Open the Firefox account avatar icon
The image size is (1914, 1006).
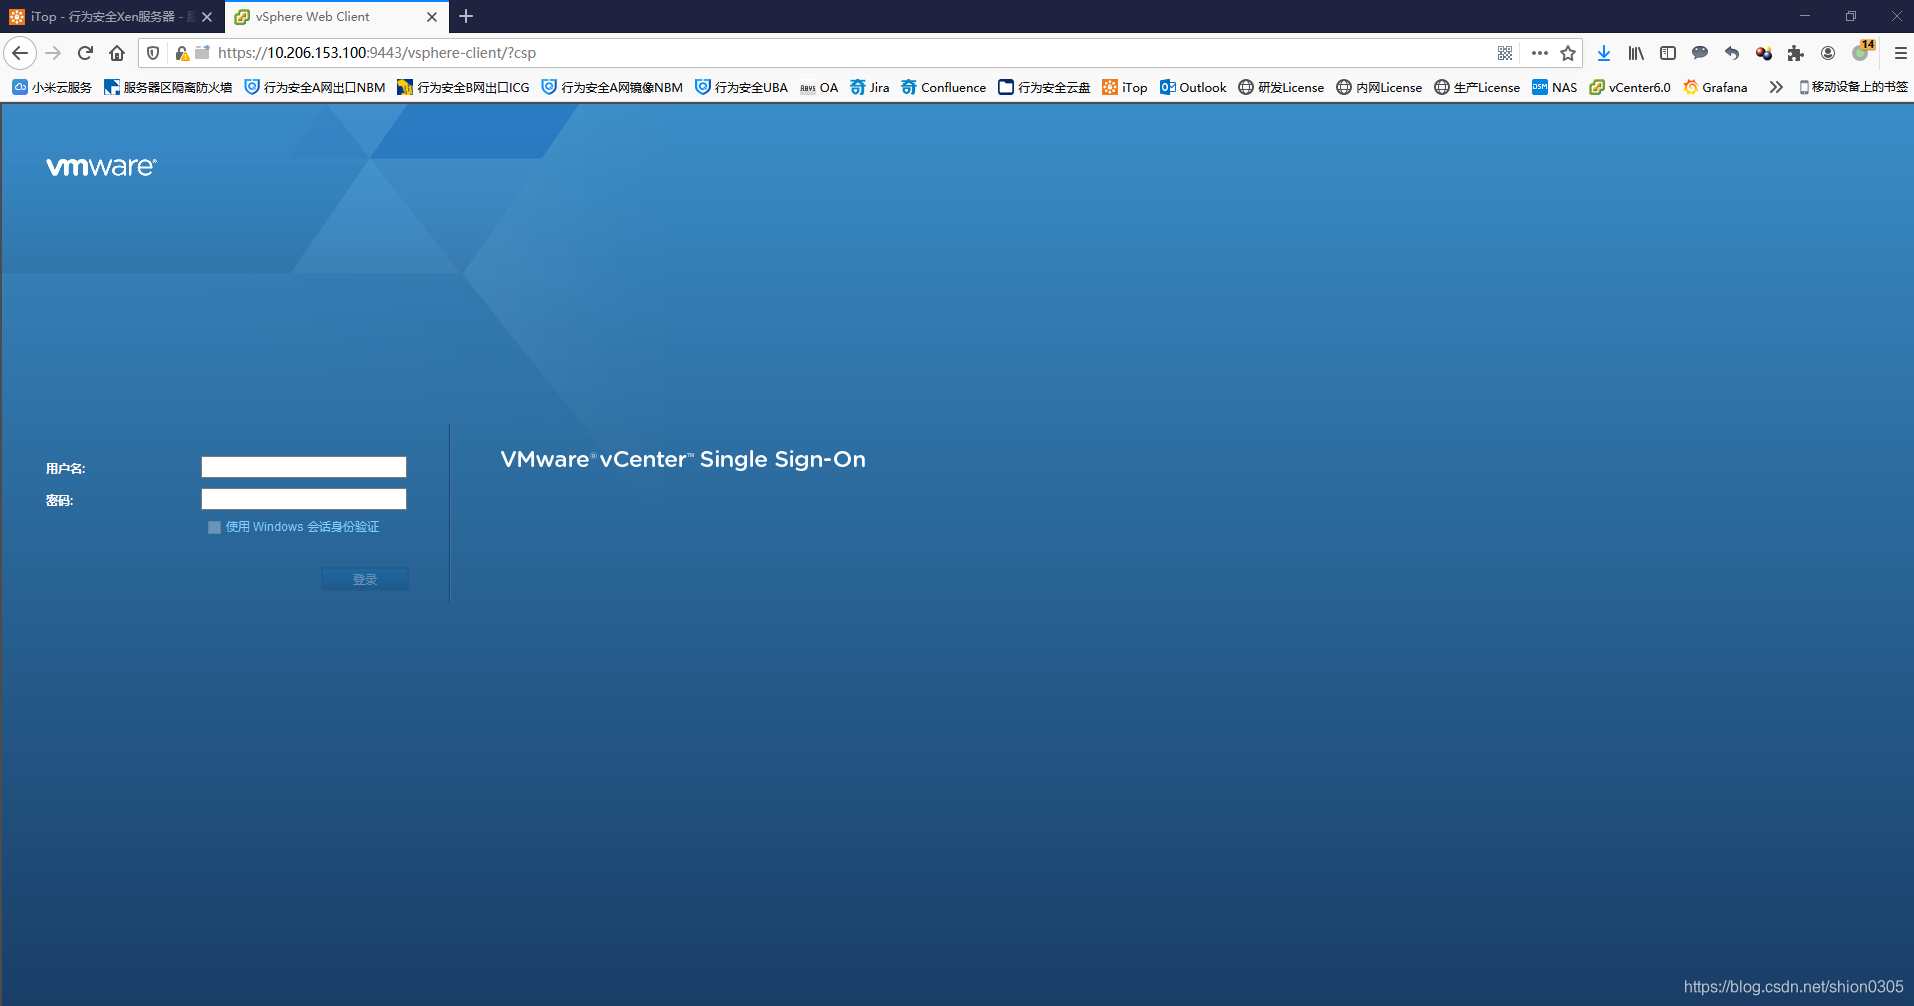click(x=1828, y=53)
